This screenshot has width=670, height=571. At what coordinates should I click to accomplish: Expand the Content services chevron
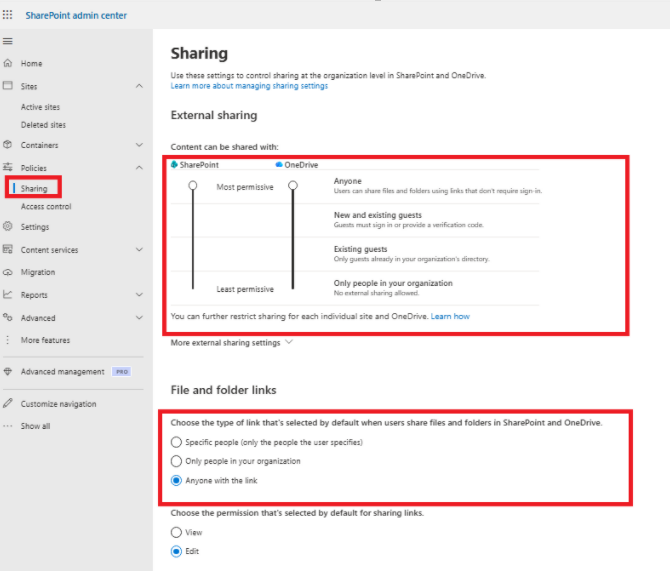click(x=139, y=250)
